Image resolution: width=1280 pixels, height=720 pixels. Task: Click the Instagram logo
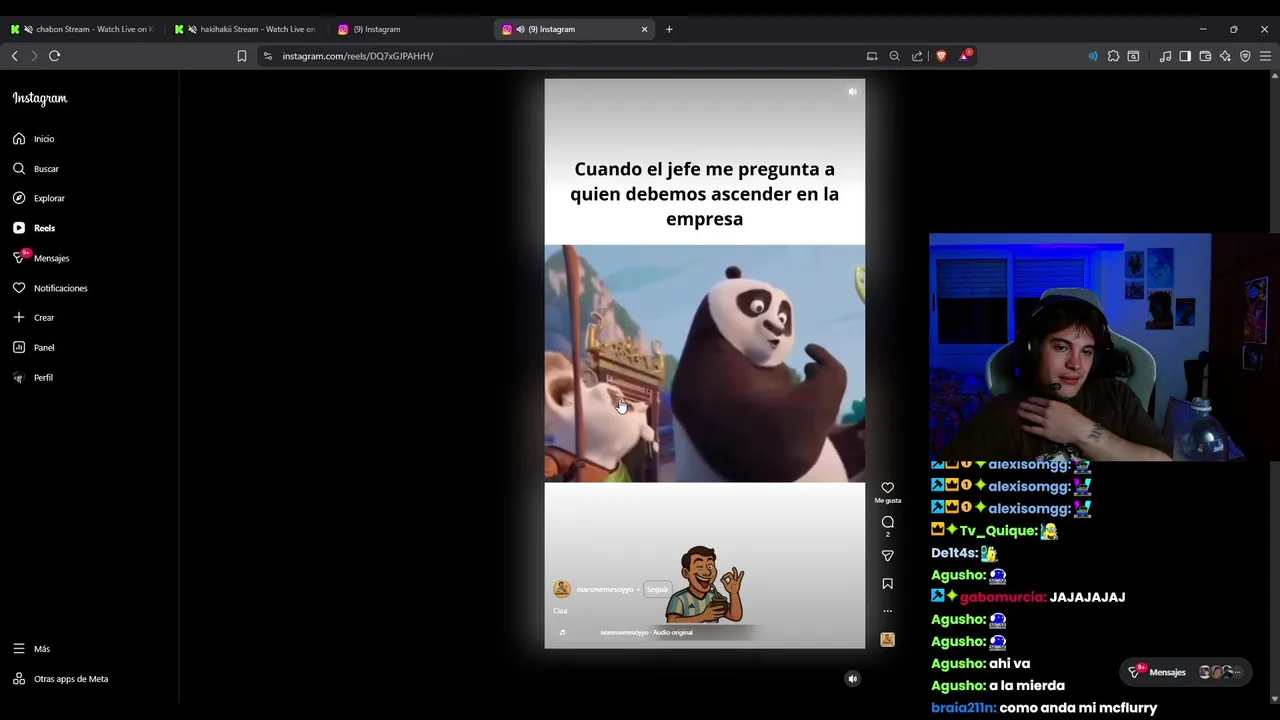tap(40, 98)
